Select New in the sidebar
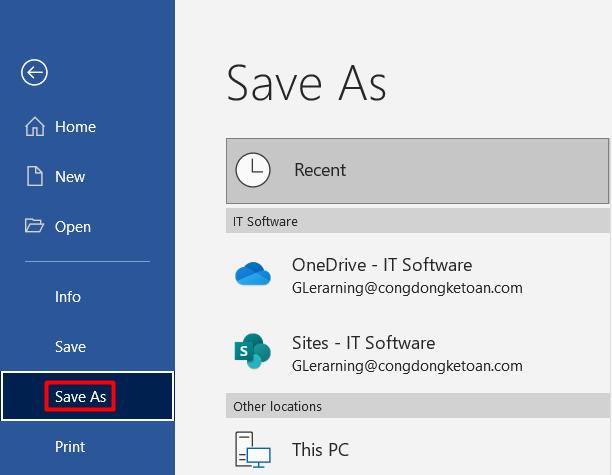 tap(87, 176)
